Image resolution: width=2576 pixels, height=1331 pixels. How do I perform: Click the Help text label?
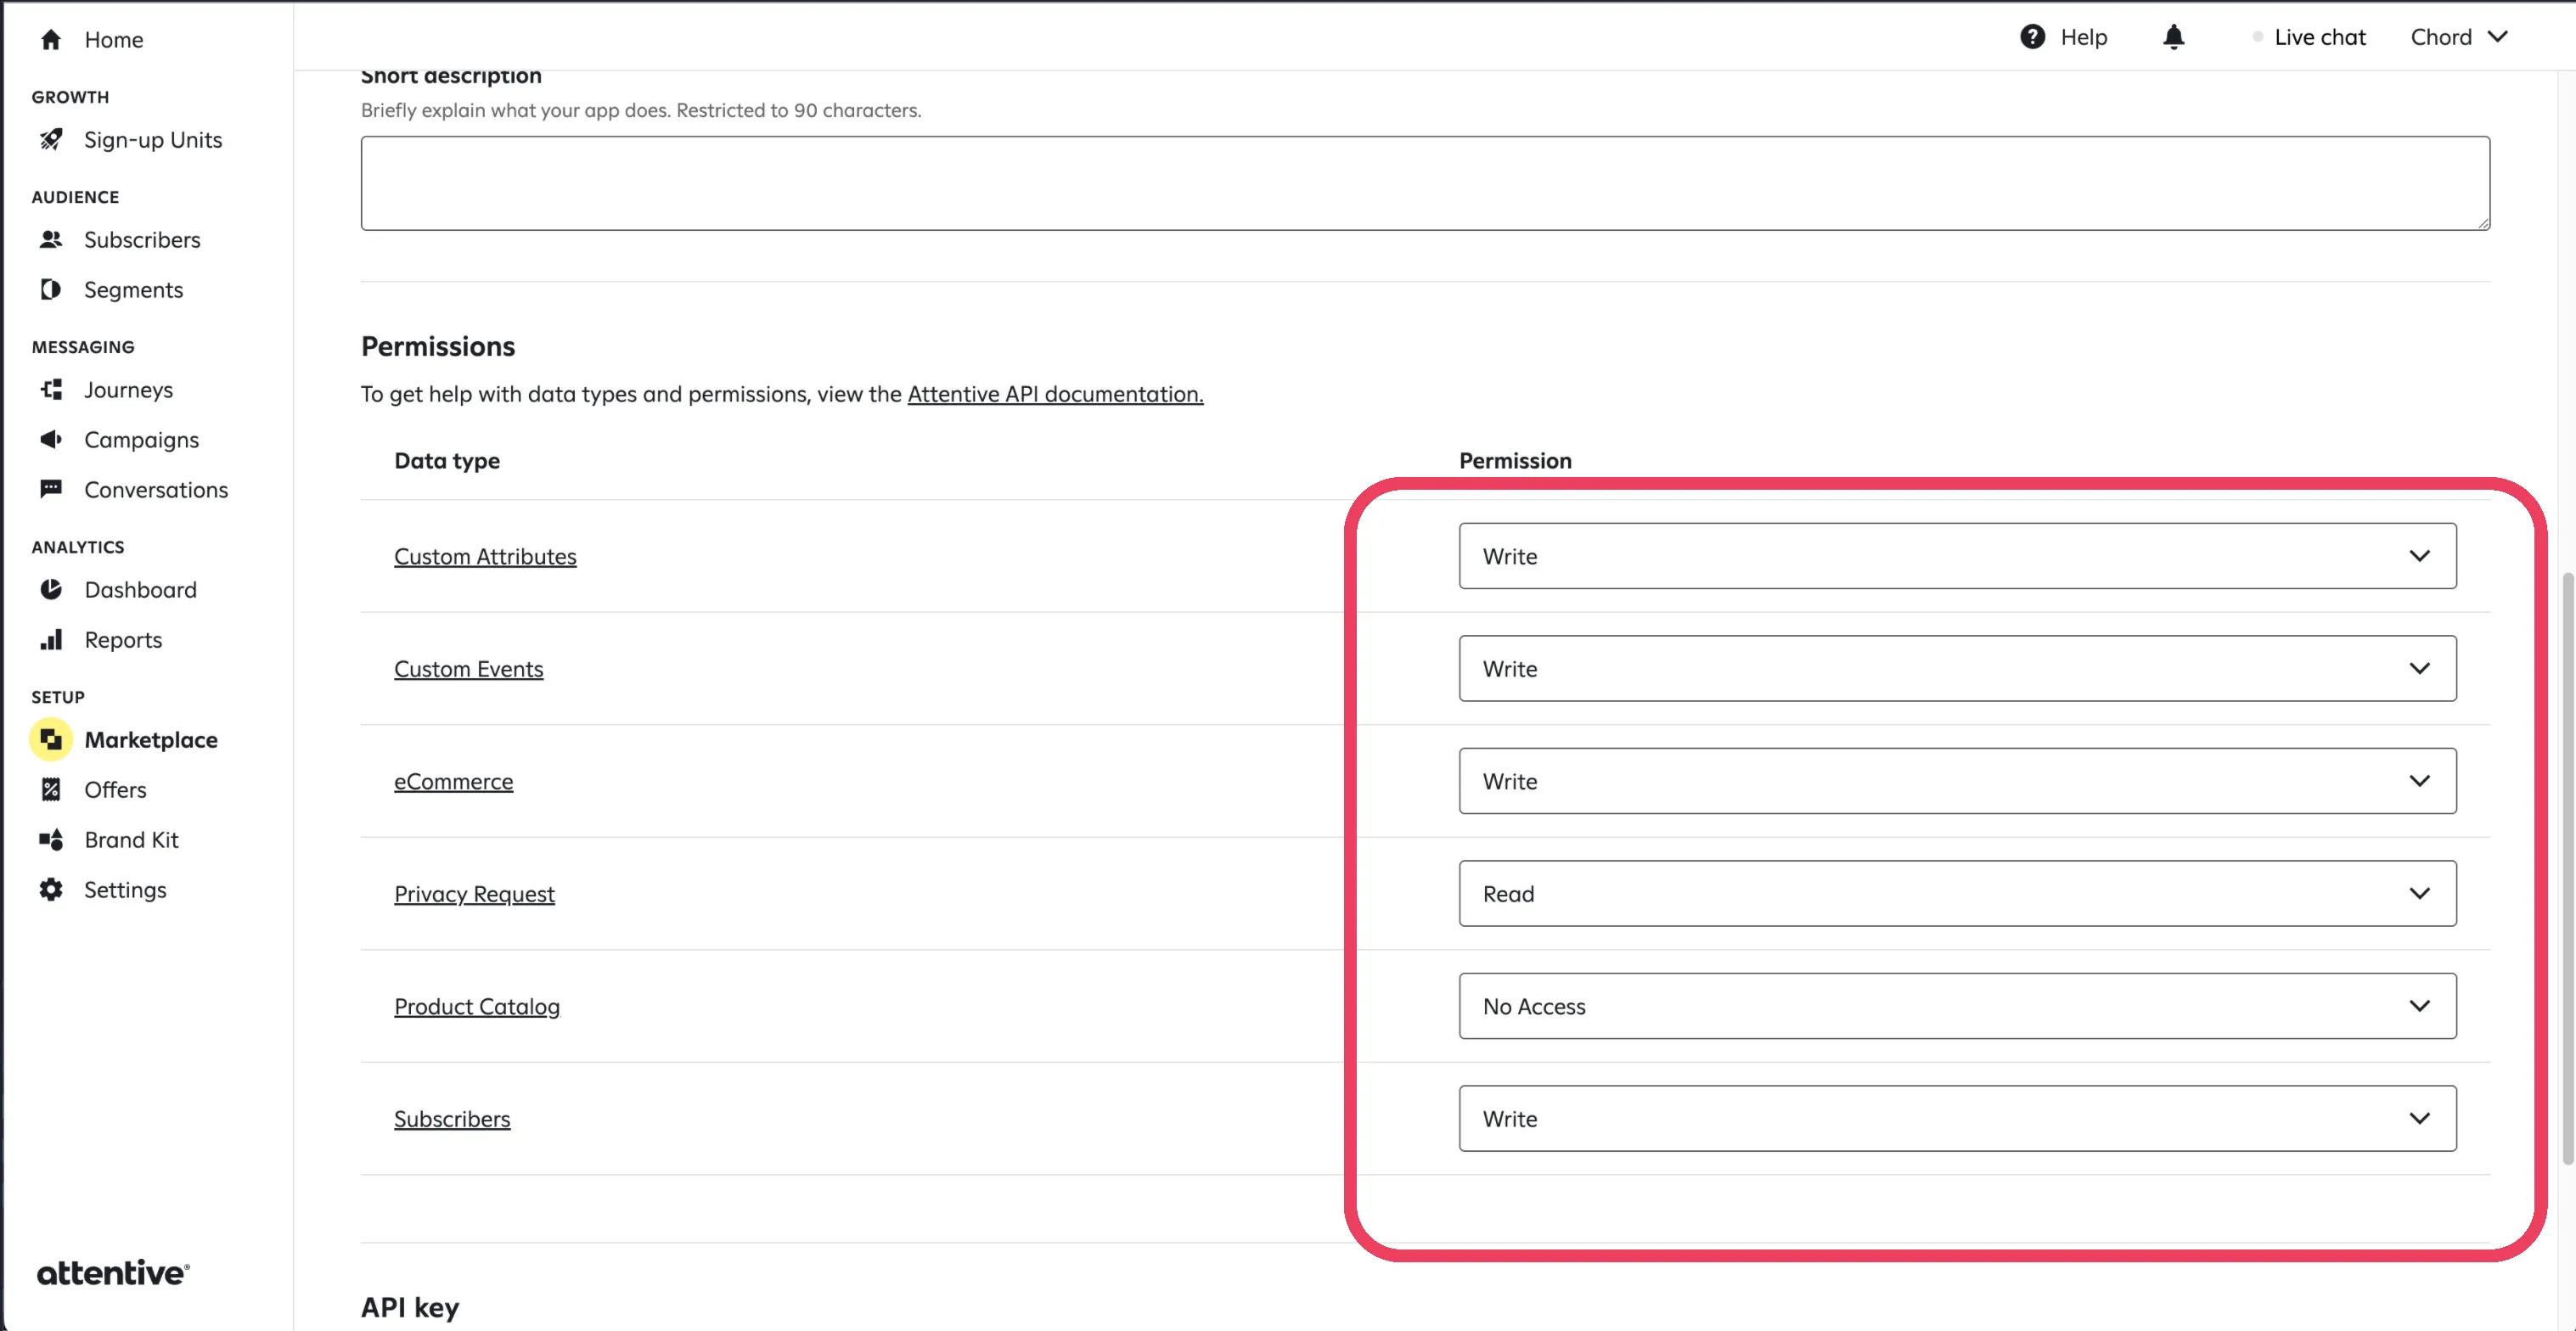click(x=2084, y=37)
